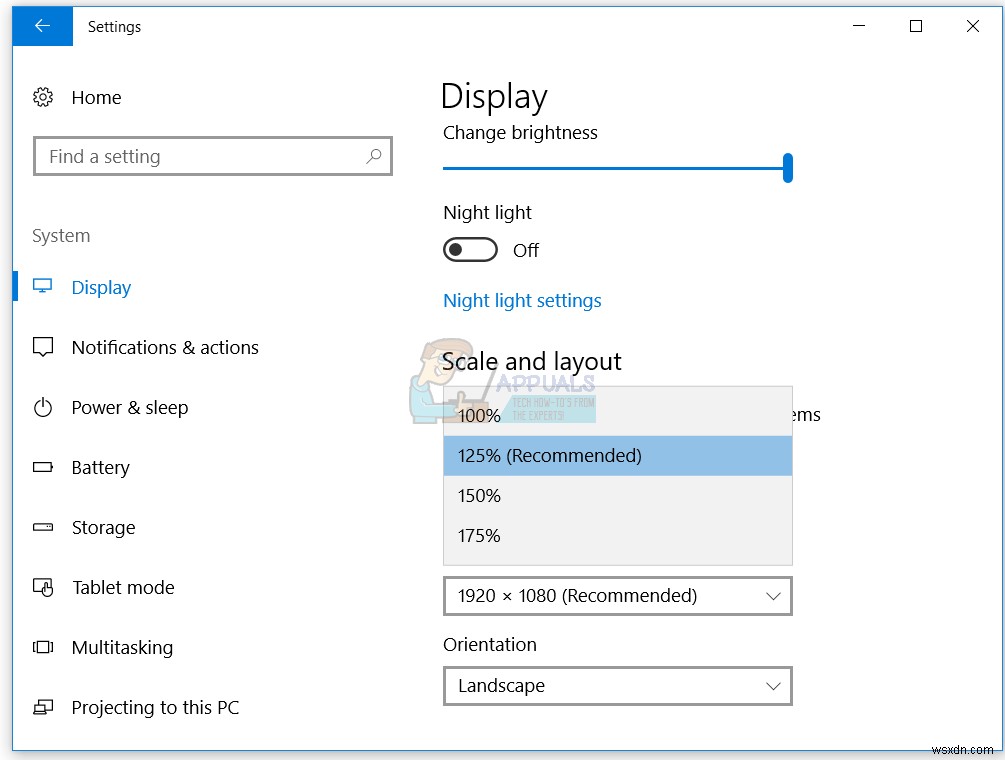Expand the Orientation dropdown set to Landscape
The image size is (1005, 760).
(x=617, y=686)
